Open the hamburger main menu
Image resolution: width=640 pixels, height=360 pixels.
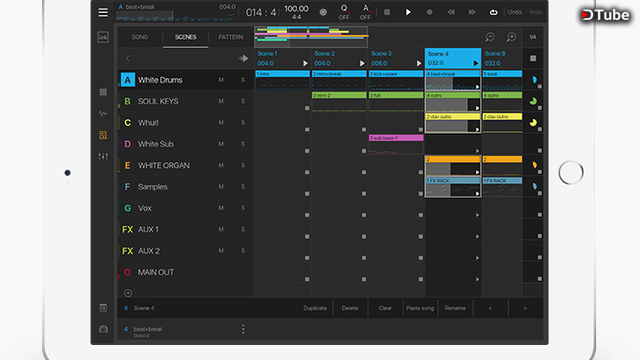103,12
